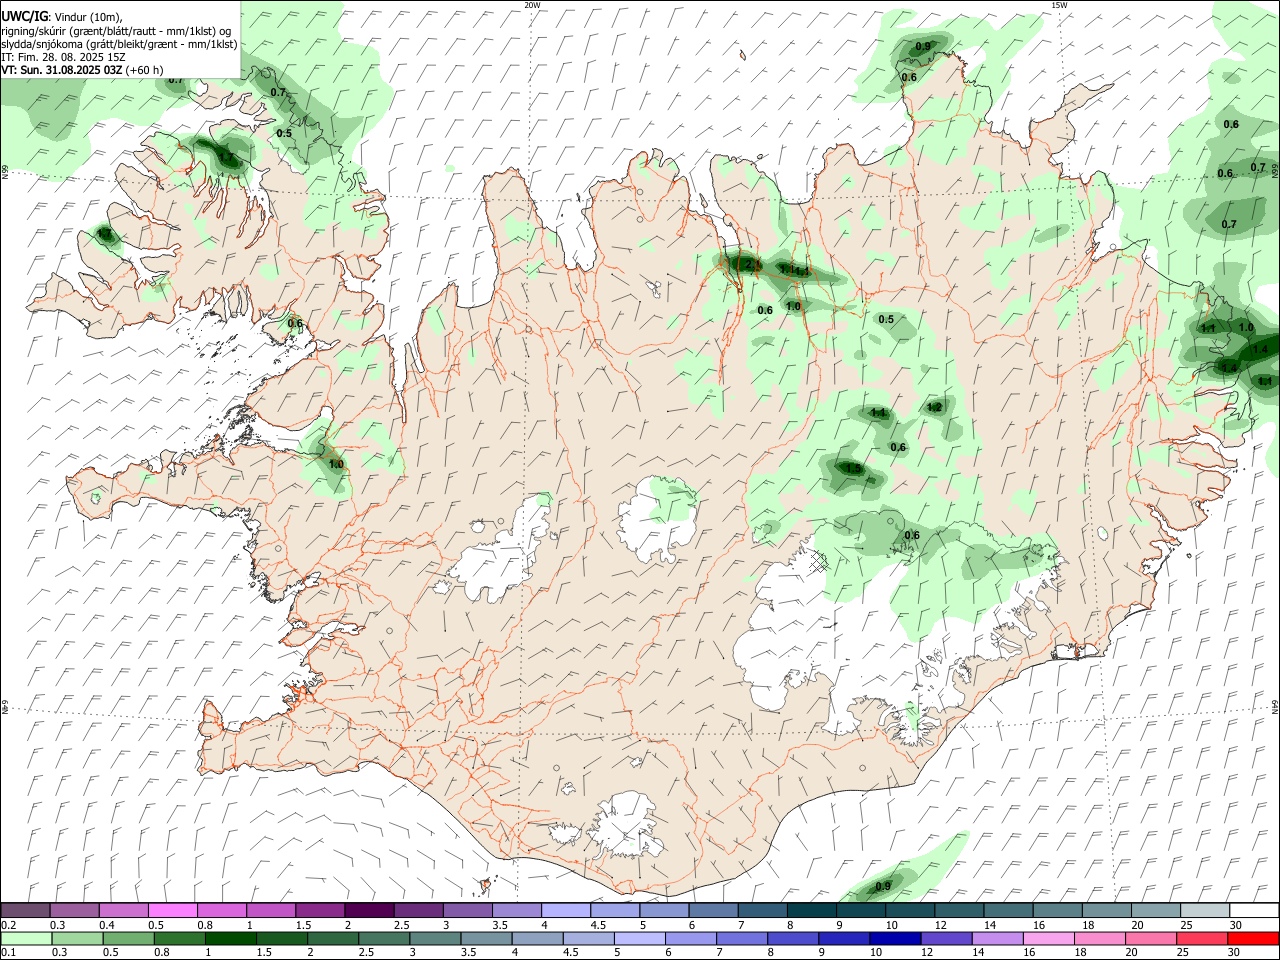Viewport: 1280px width, 960px height.
Task: Click the snow-legend swatch starting at 3.5
Action: click(516, 911)
